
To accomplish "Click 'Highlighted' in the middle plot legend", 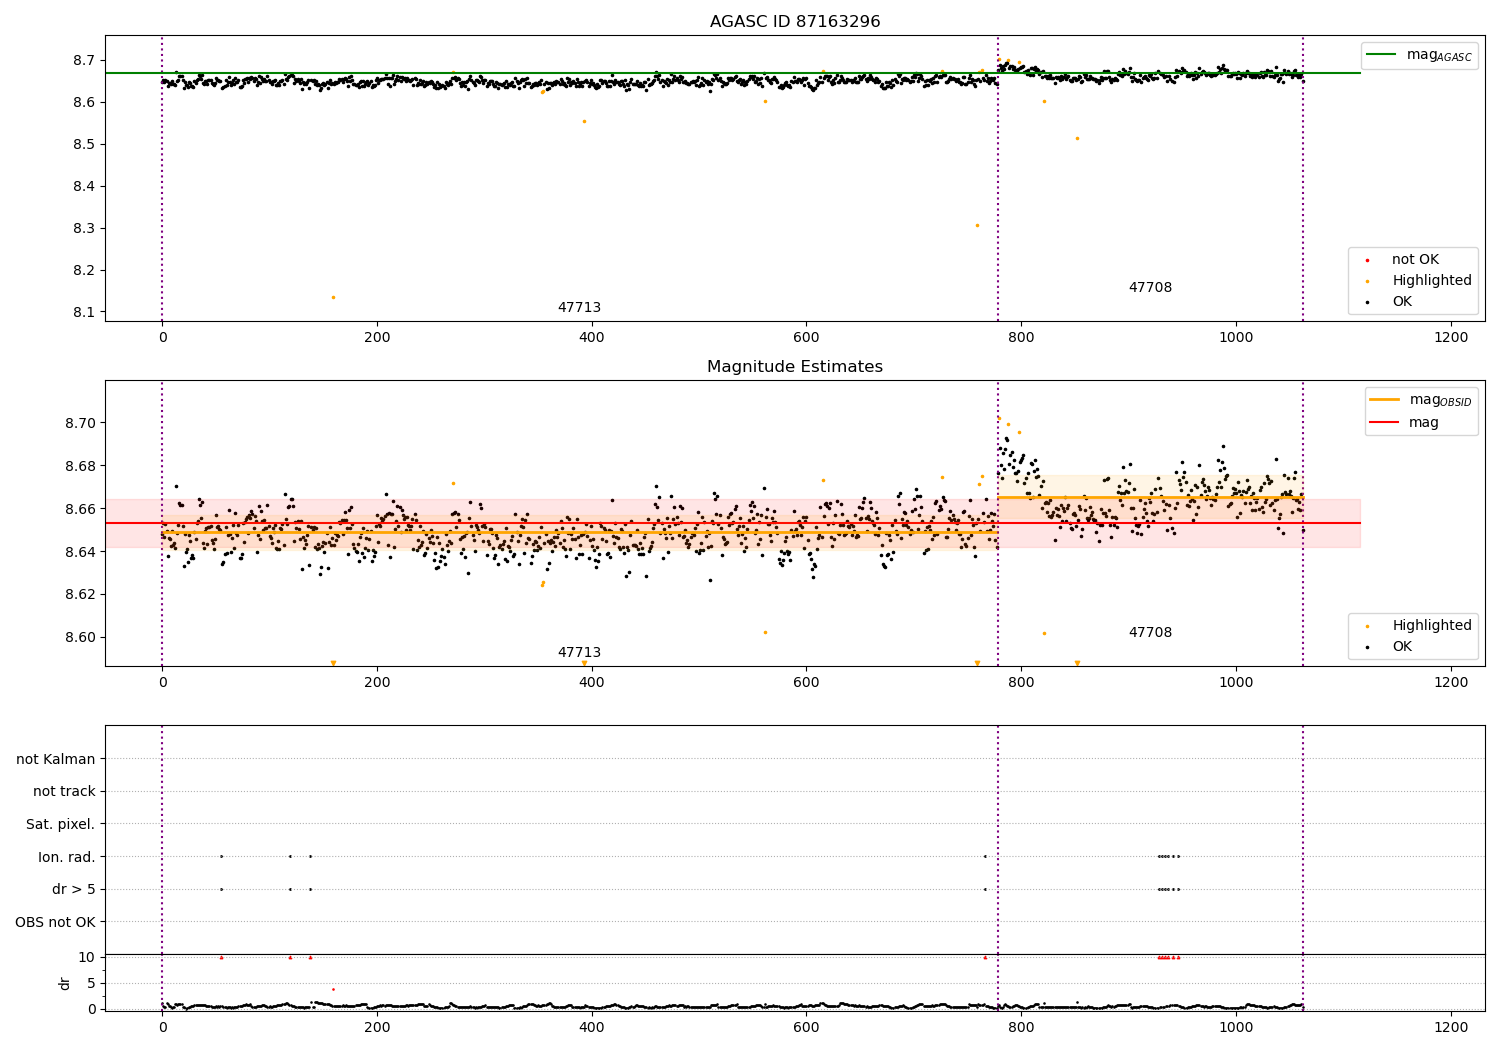I will 1432,626.
